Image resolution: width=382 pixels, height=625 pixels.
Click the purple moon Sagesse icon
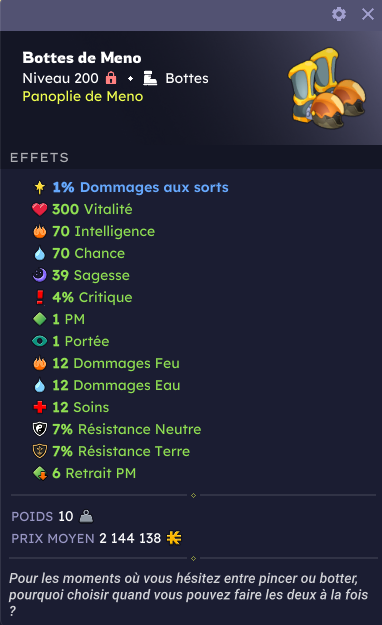coord(39,275)
